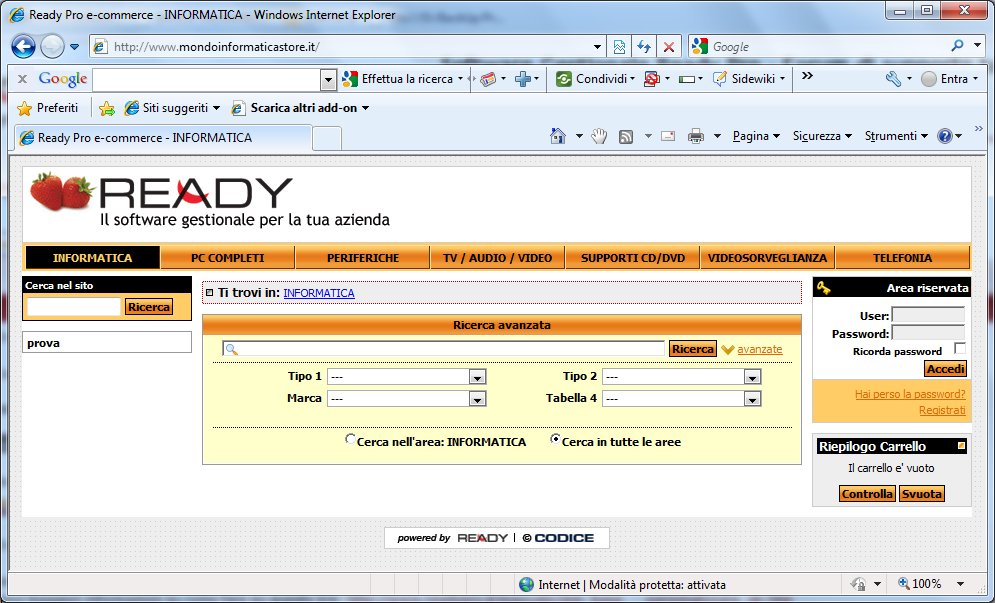This screenshot has height=603, width=995.
Task: Click the red Stop loading icon
Action: click(669, 46)
